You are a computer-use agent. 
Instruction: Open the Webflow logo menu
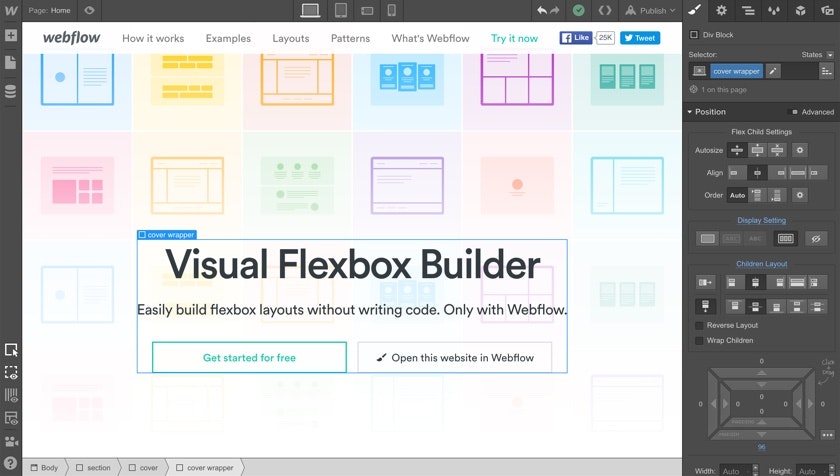(x=11, y=10)
